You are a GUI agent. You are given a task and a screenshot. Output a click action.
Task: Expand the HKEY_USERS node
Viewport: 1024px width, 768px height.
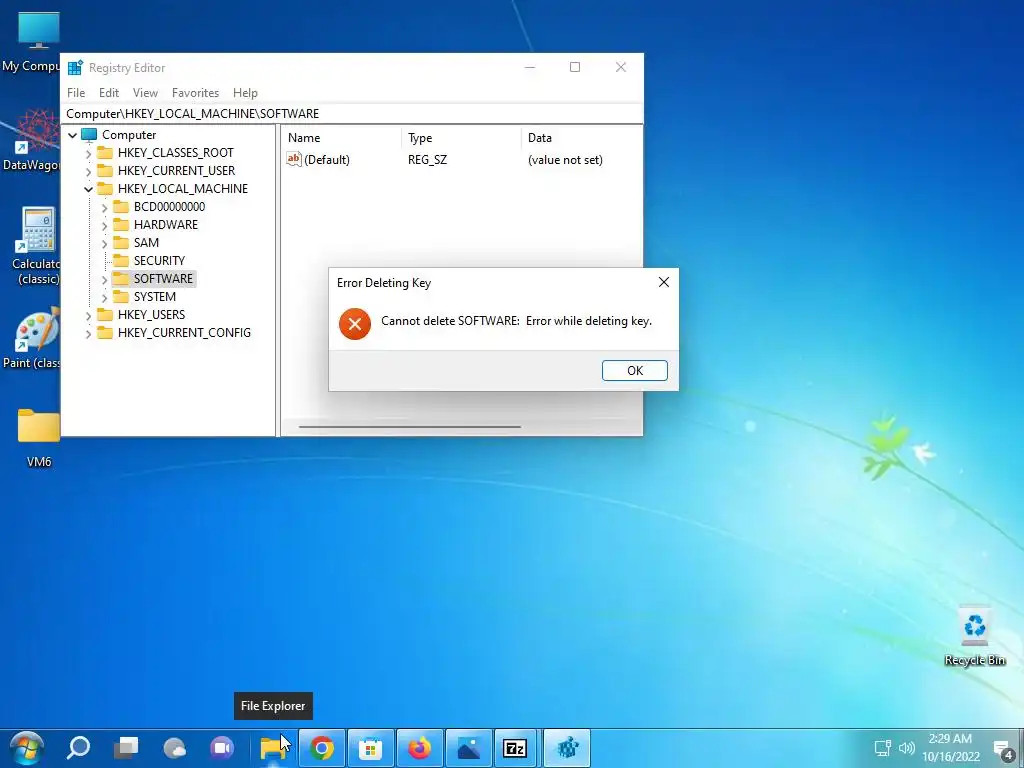[88, 315]
